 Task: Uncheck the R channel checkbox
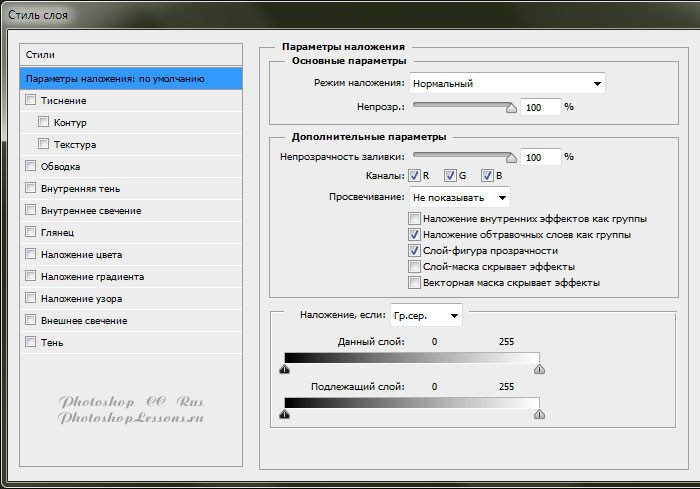point(414,176)
